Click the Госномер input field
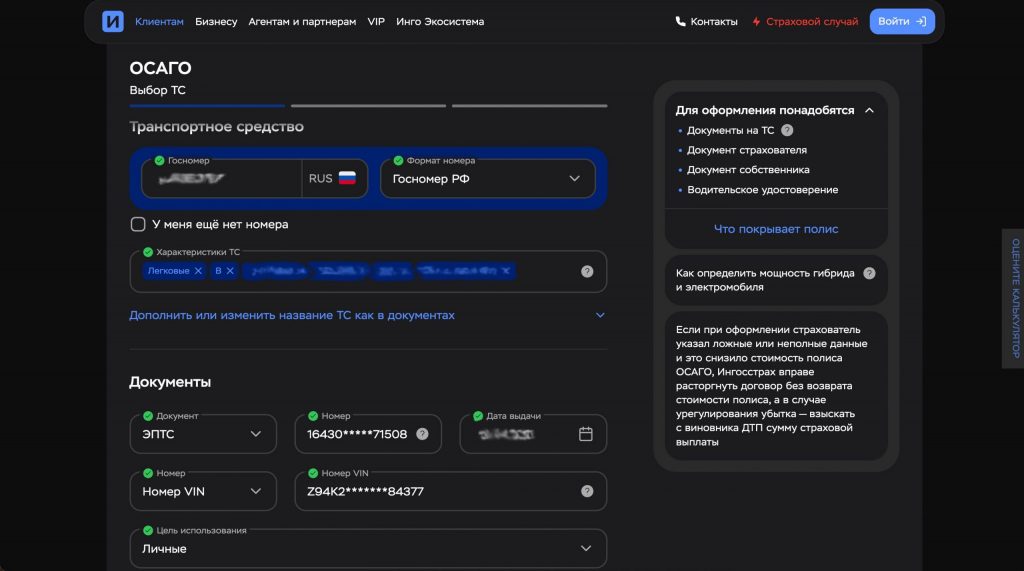The height and width of the screenshot is (571, 1024). coord(220,180)
